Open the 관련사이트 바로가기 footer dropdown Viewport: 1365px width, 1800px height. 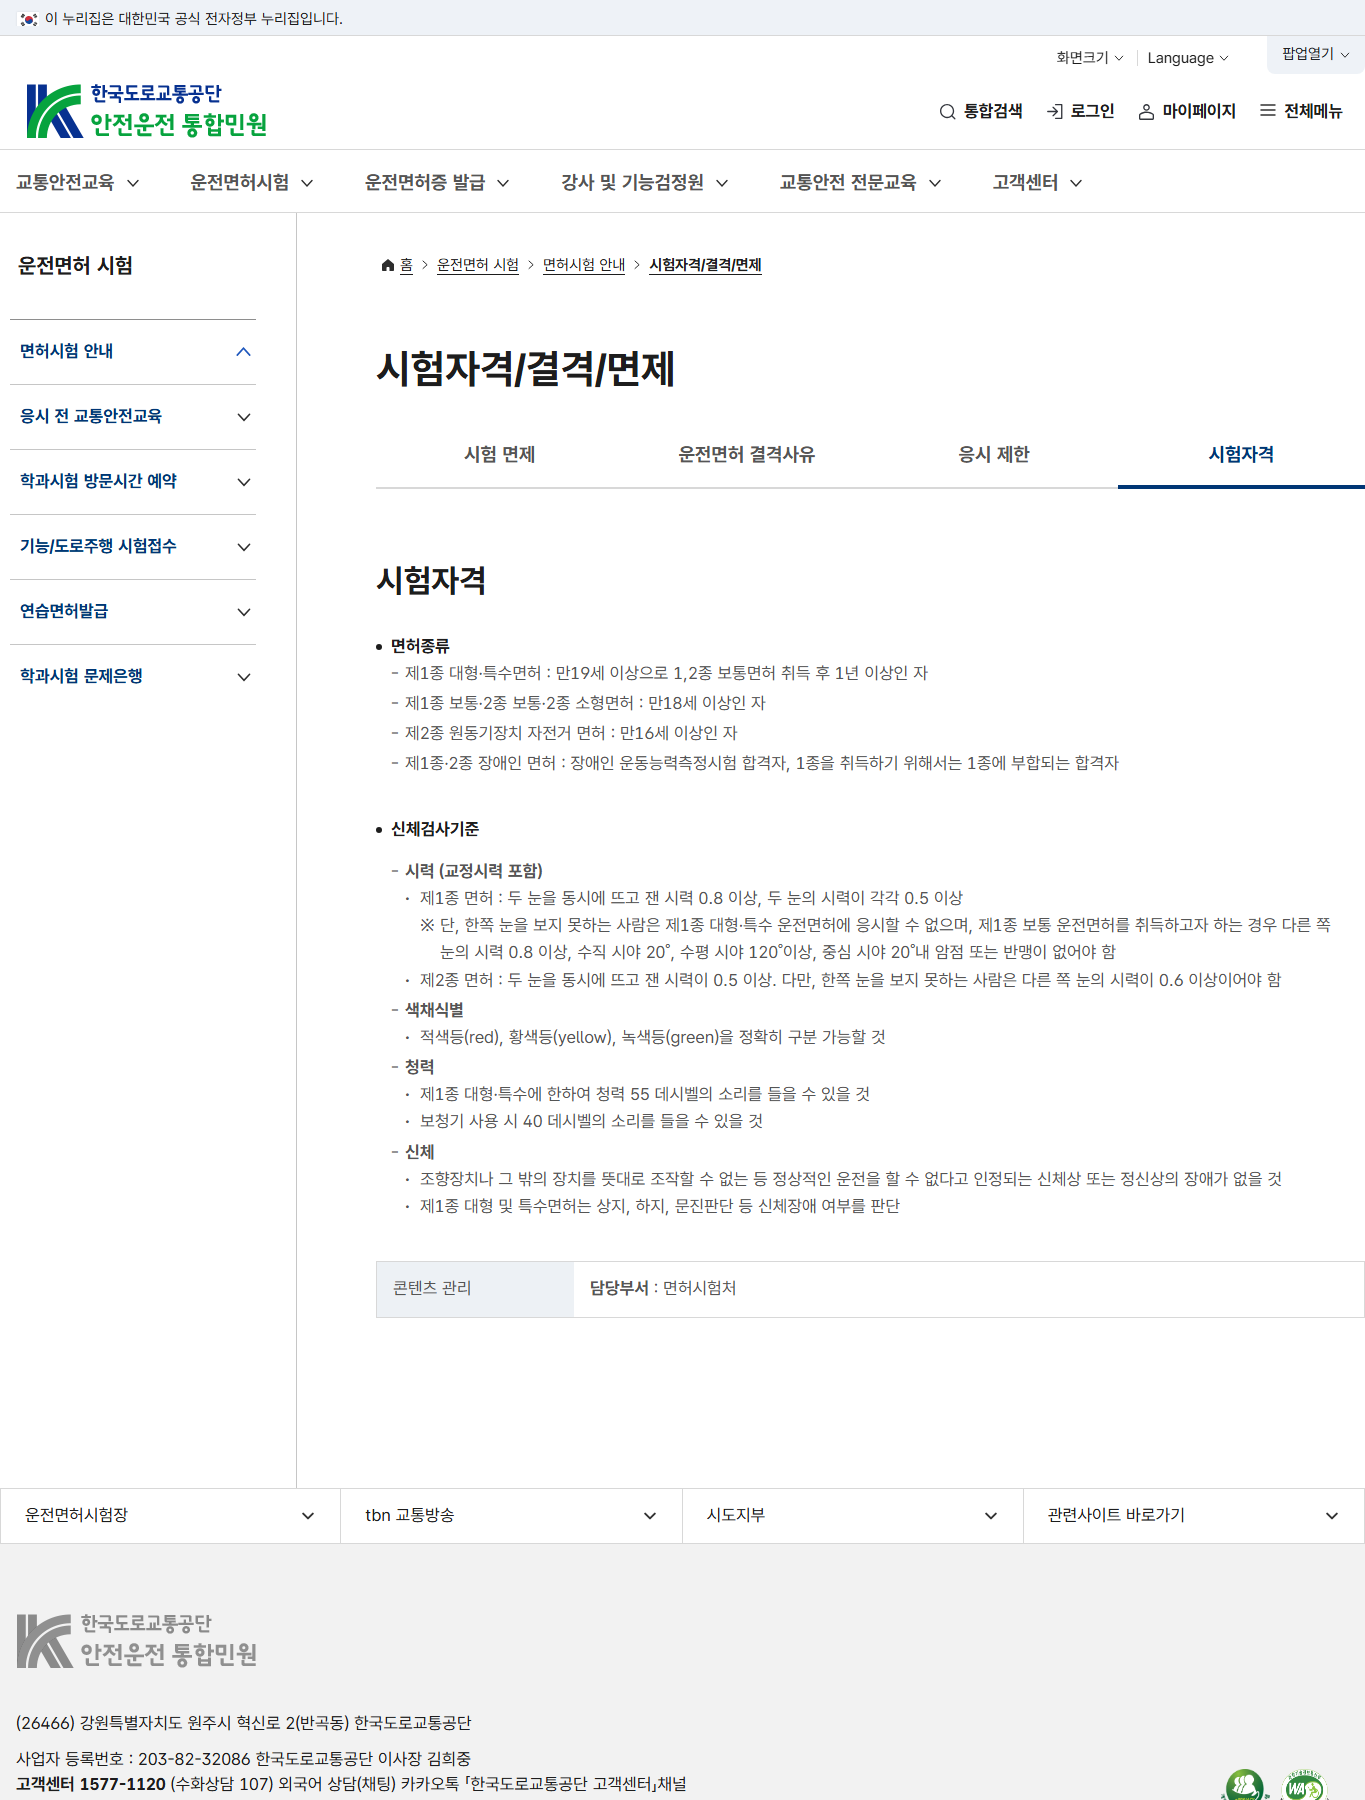pyautogui.click(x=1194, y=1516)
